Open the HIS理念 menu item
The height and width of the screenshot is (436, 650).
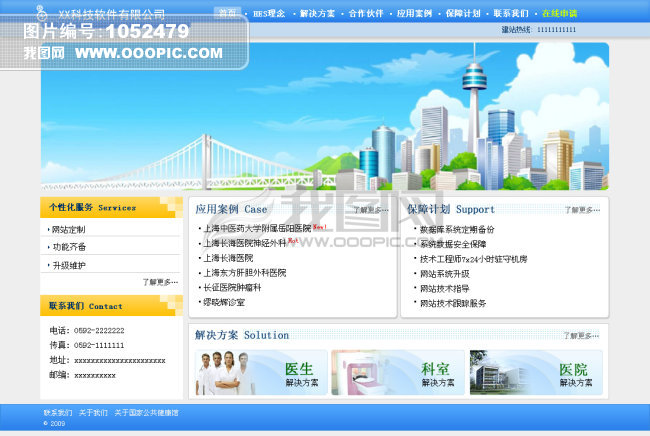point(269,14)
